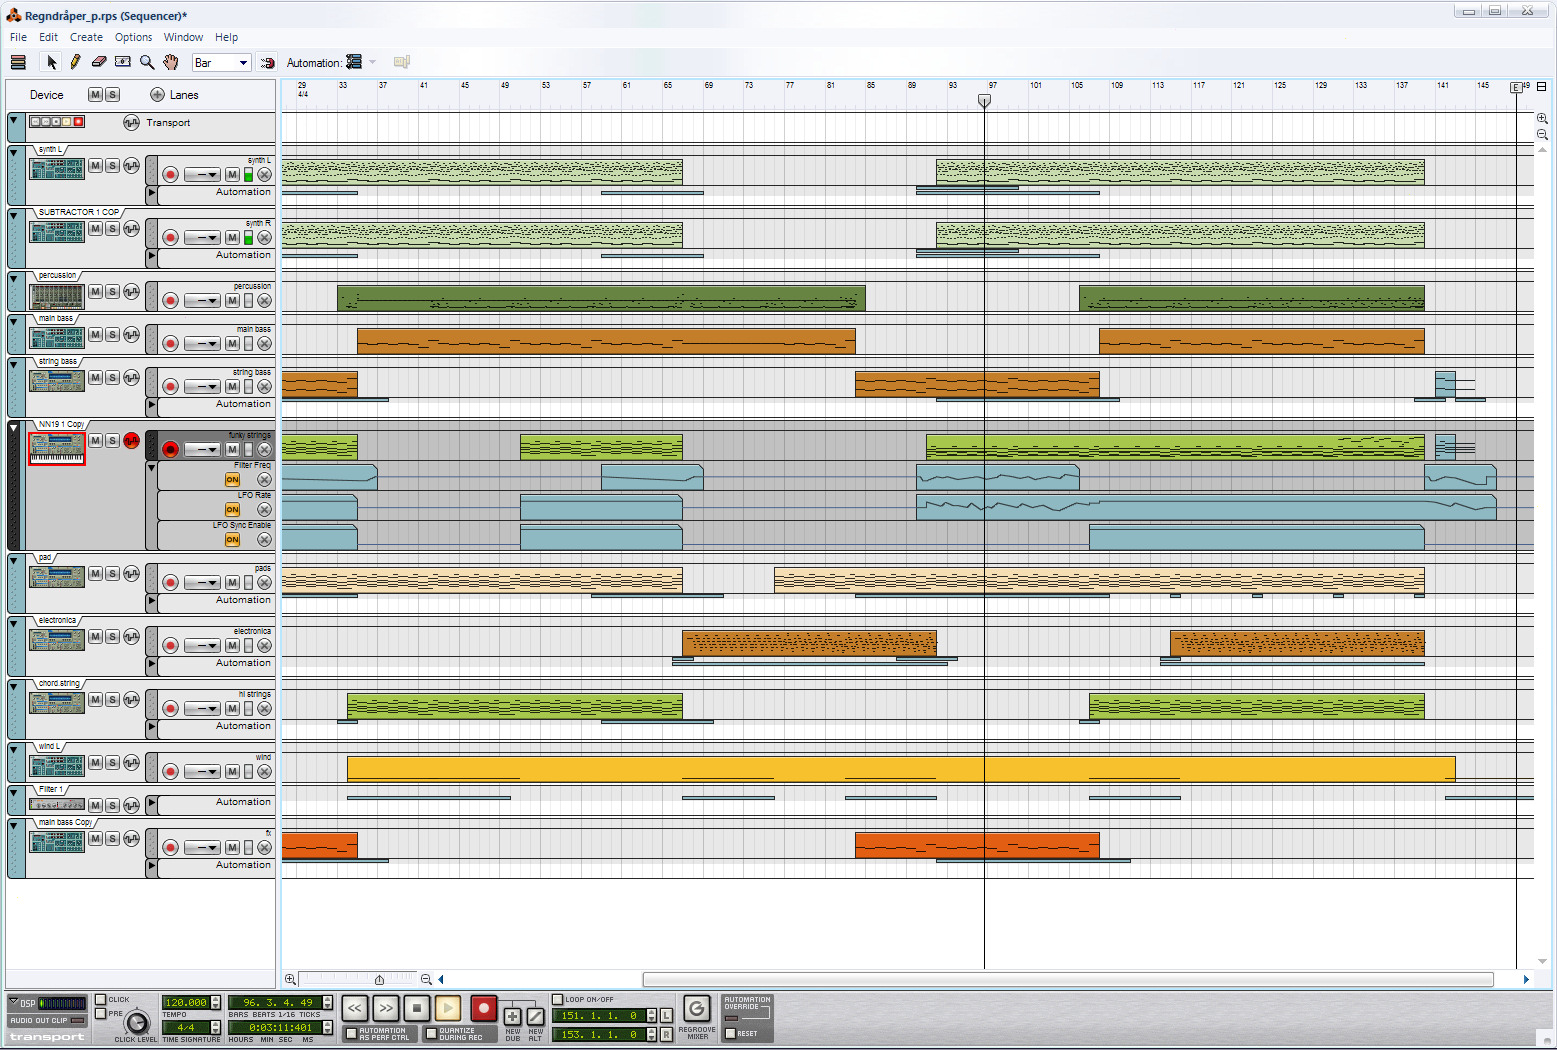
Task: Delete the Filter Freq automation lane
Action: click(264, 480)
